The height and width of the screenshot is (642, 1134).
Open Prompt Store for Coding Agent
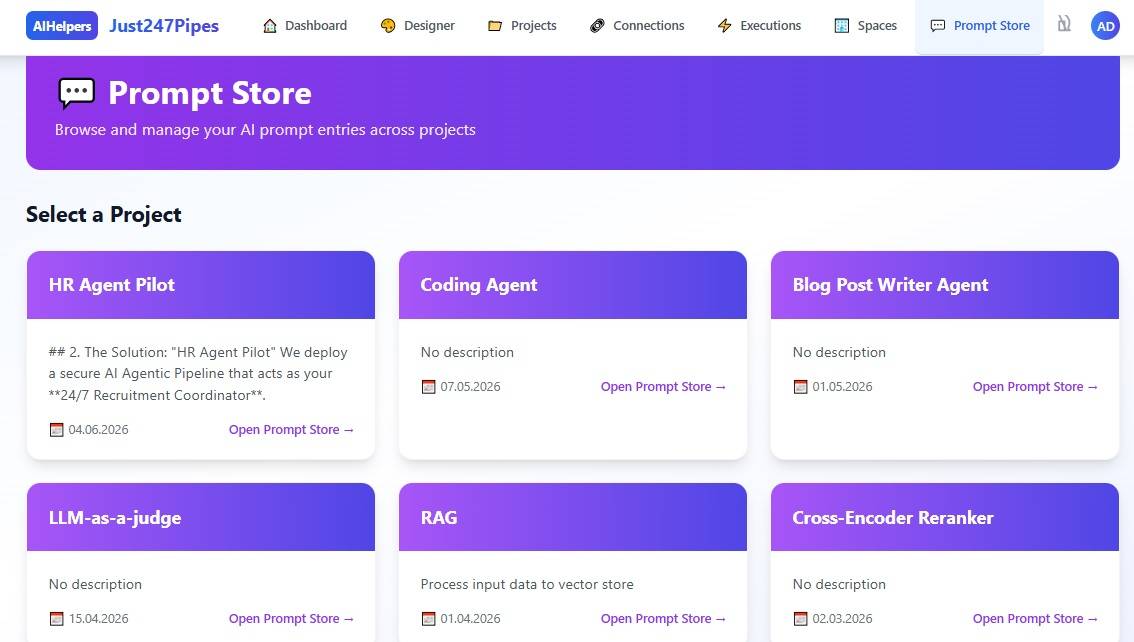tap(663, 387)
